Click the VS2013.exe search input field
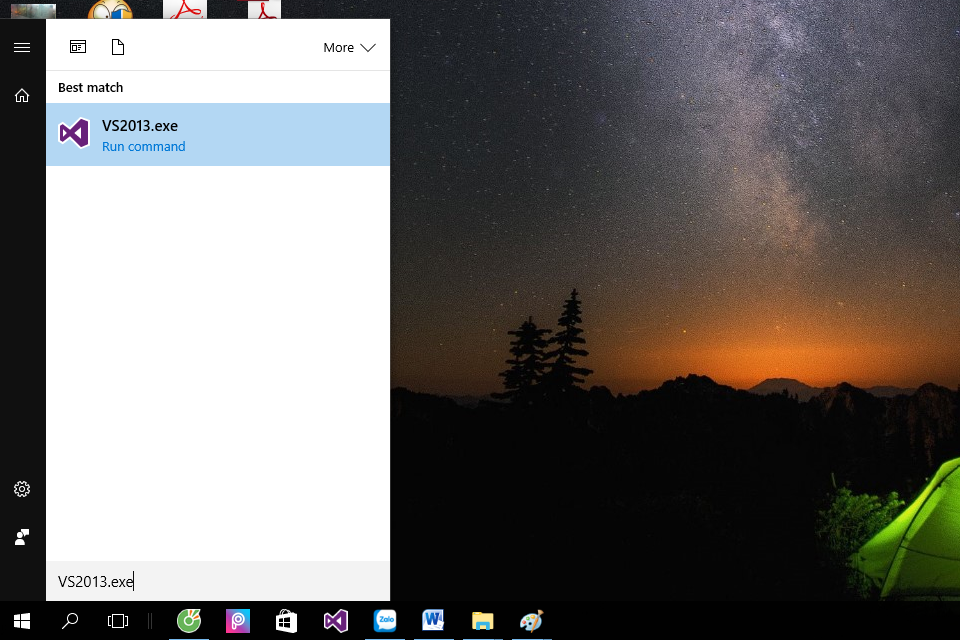 point(218,581)
